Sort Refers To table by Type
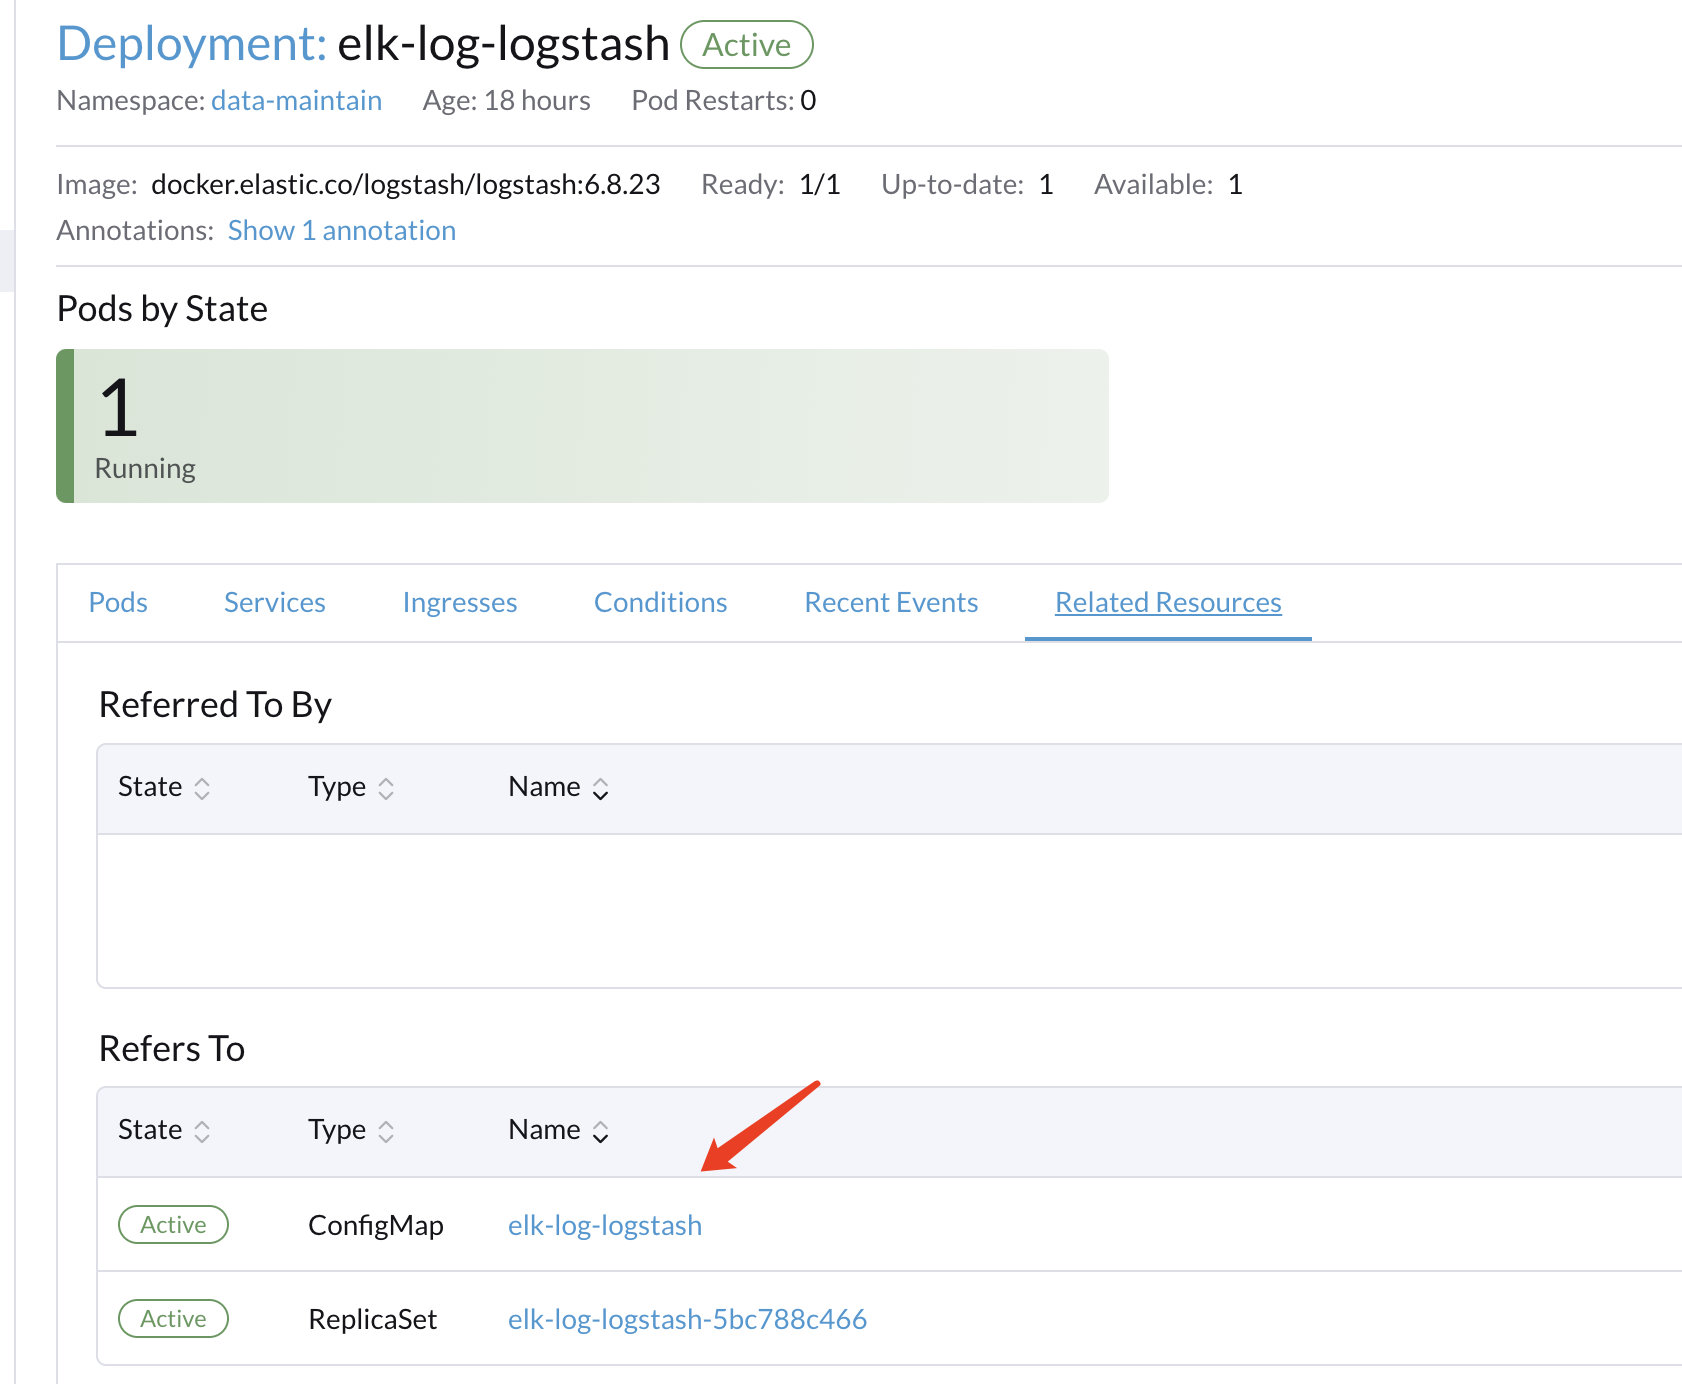The height and width of the screenshot is (1384, 1682). coord(351,1130)
